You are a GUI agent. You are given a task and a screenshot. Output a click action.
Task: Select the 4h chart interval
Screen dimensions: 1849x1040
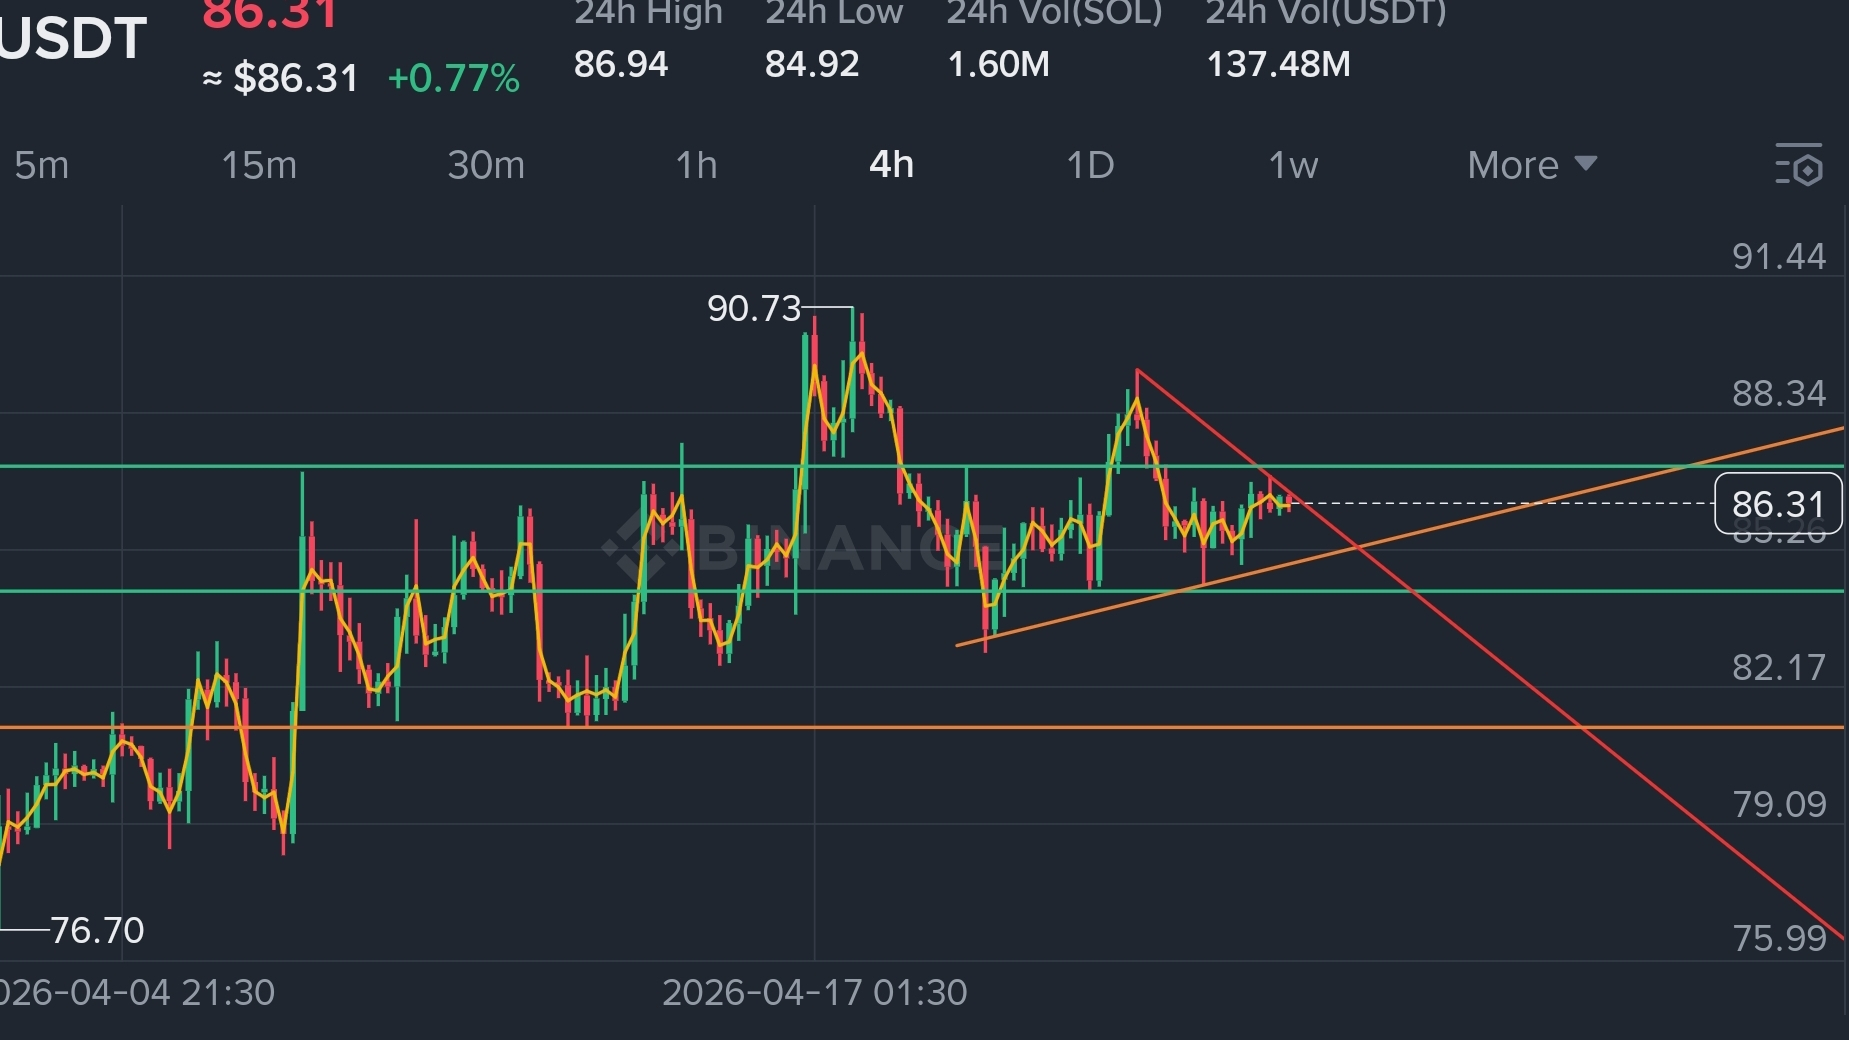(891, 165)
